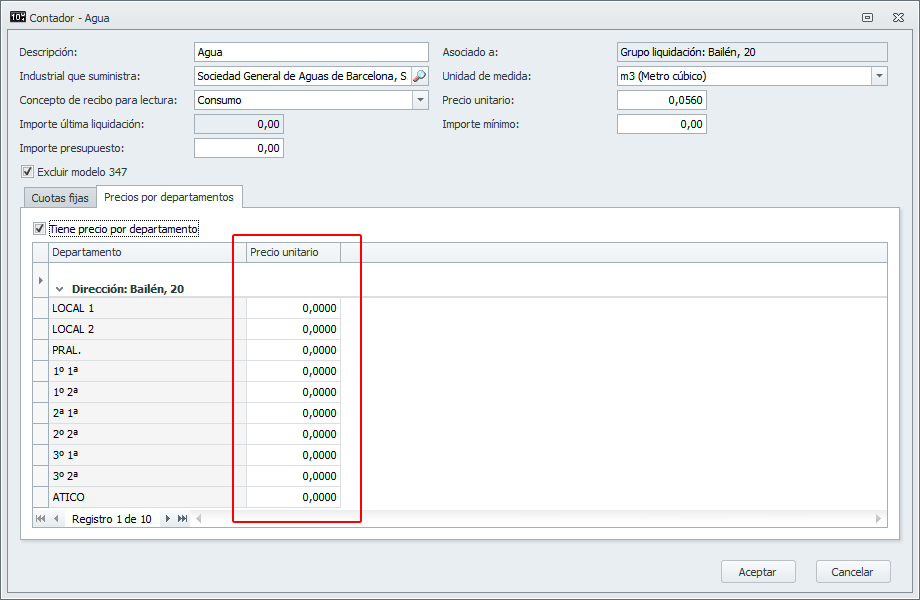The width and height of the screenshot is (920, 600).
Task: Click Precio unitario cell for LOCAL 1
Action: click(294, 308)
